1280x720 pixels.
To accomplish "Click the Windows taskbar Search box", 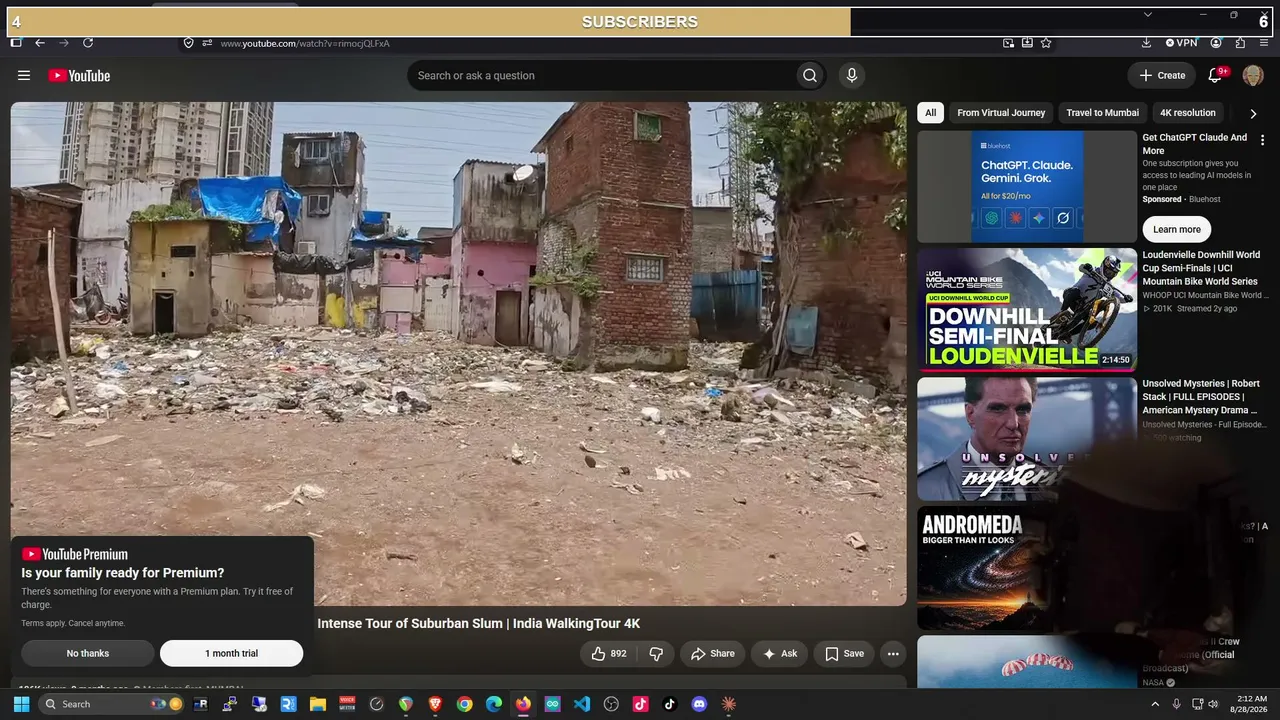I will [x=111, y=704].
